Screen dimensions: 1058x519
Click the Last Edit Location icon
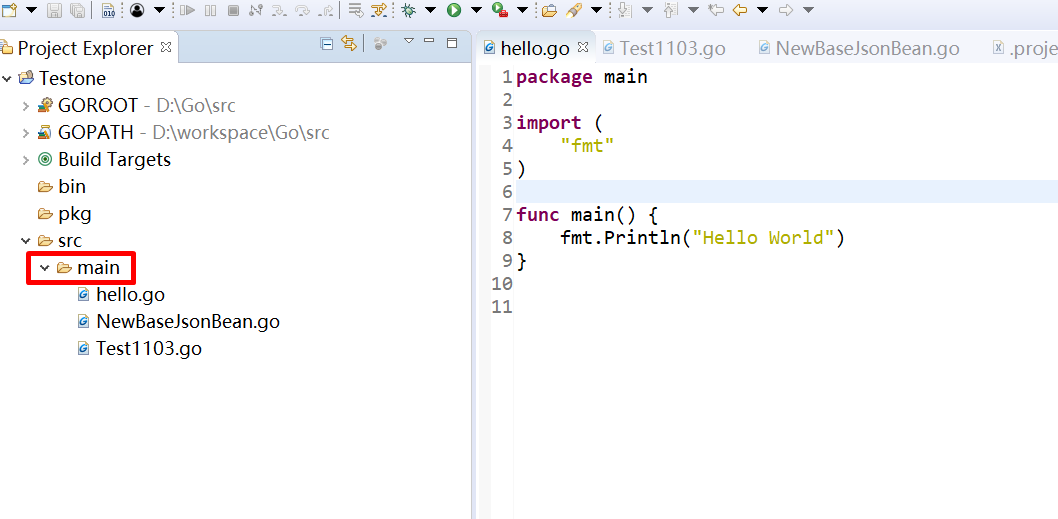pos(716,10)
